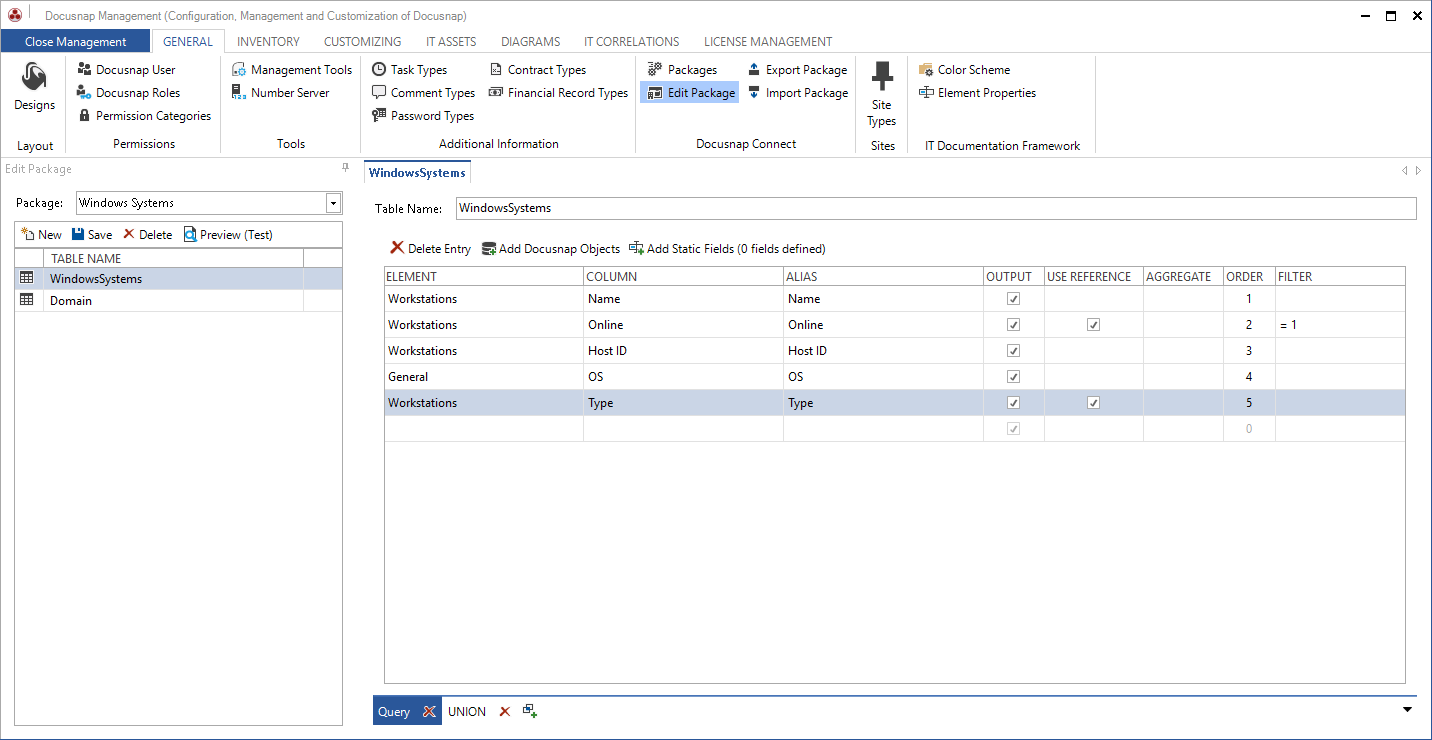Open Site Types
The width and height of the screenshot is (1432, 740).
pyautogui.click(x=882, y=95)
